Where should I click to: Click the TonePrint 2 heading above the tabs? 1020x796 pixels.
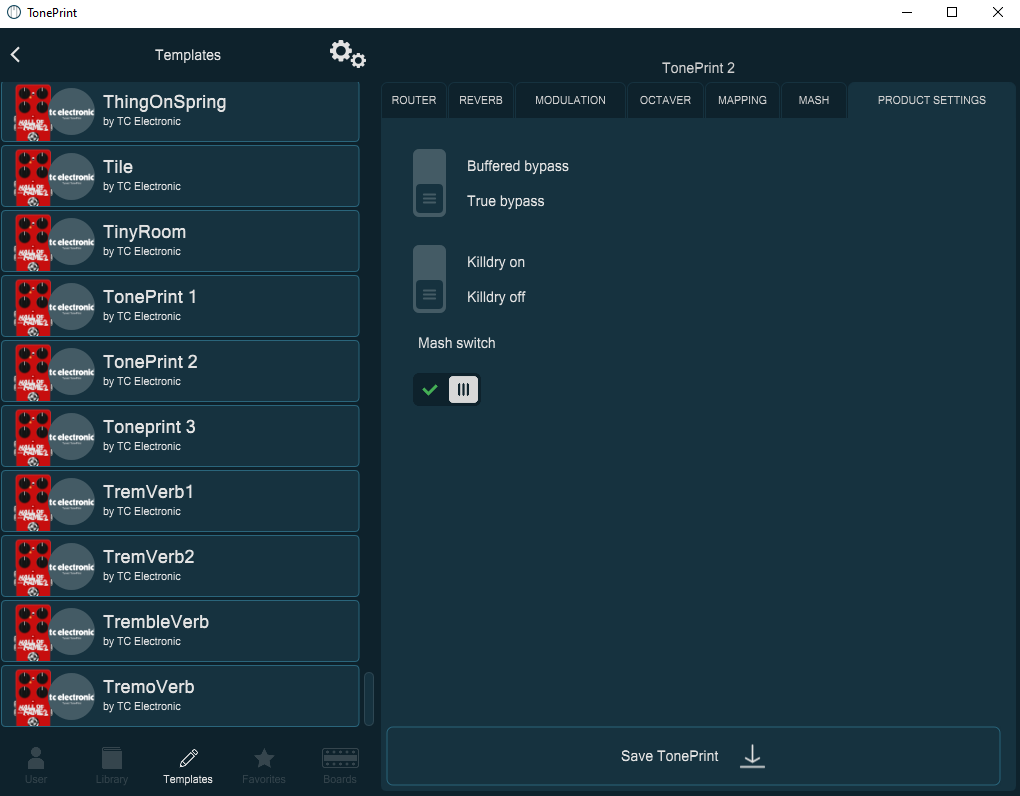(698, 68)
